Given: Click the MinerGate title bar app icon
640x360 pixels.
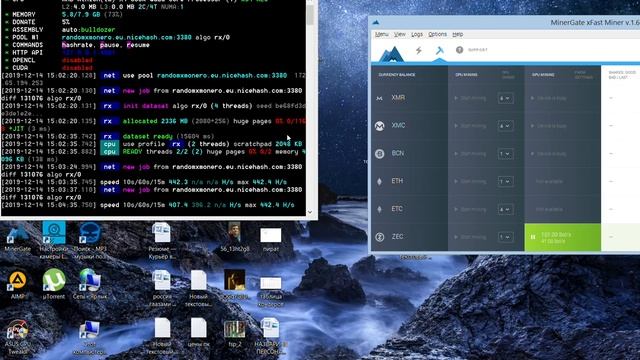Looking at the screenshot, I should pyautogui.click(x=376, y=22).
